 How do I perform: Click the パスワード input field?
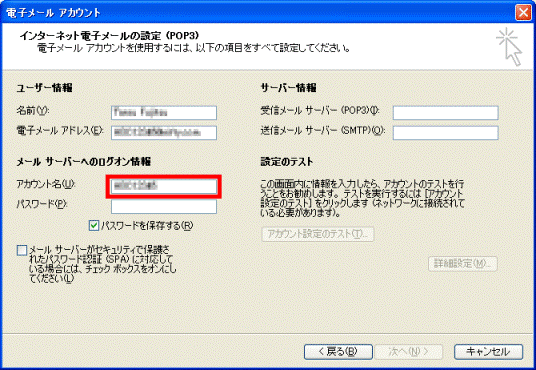click(164, 207)
